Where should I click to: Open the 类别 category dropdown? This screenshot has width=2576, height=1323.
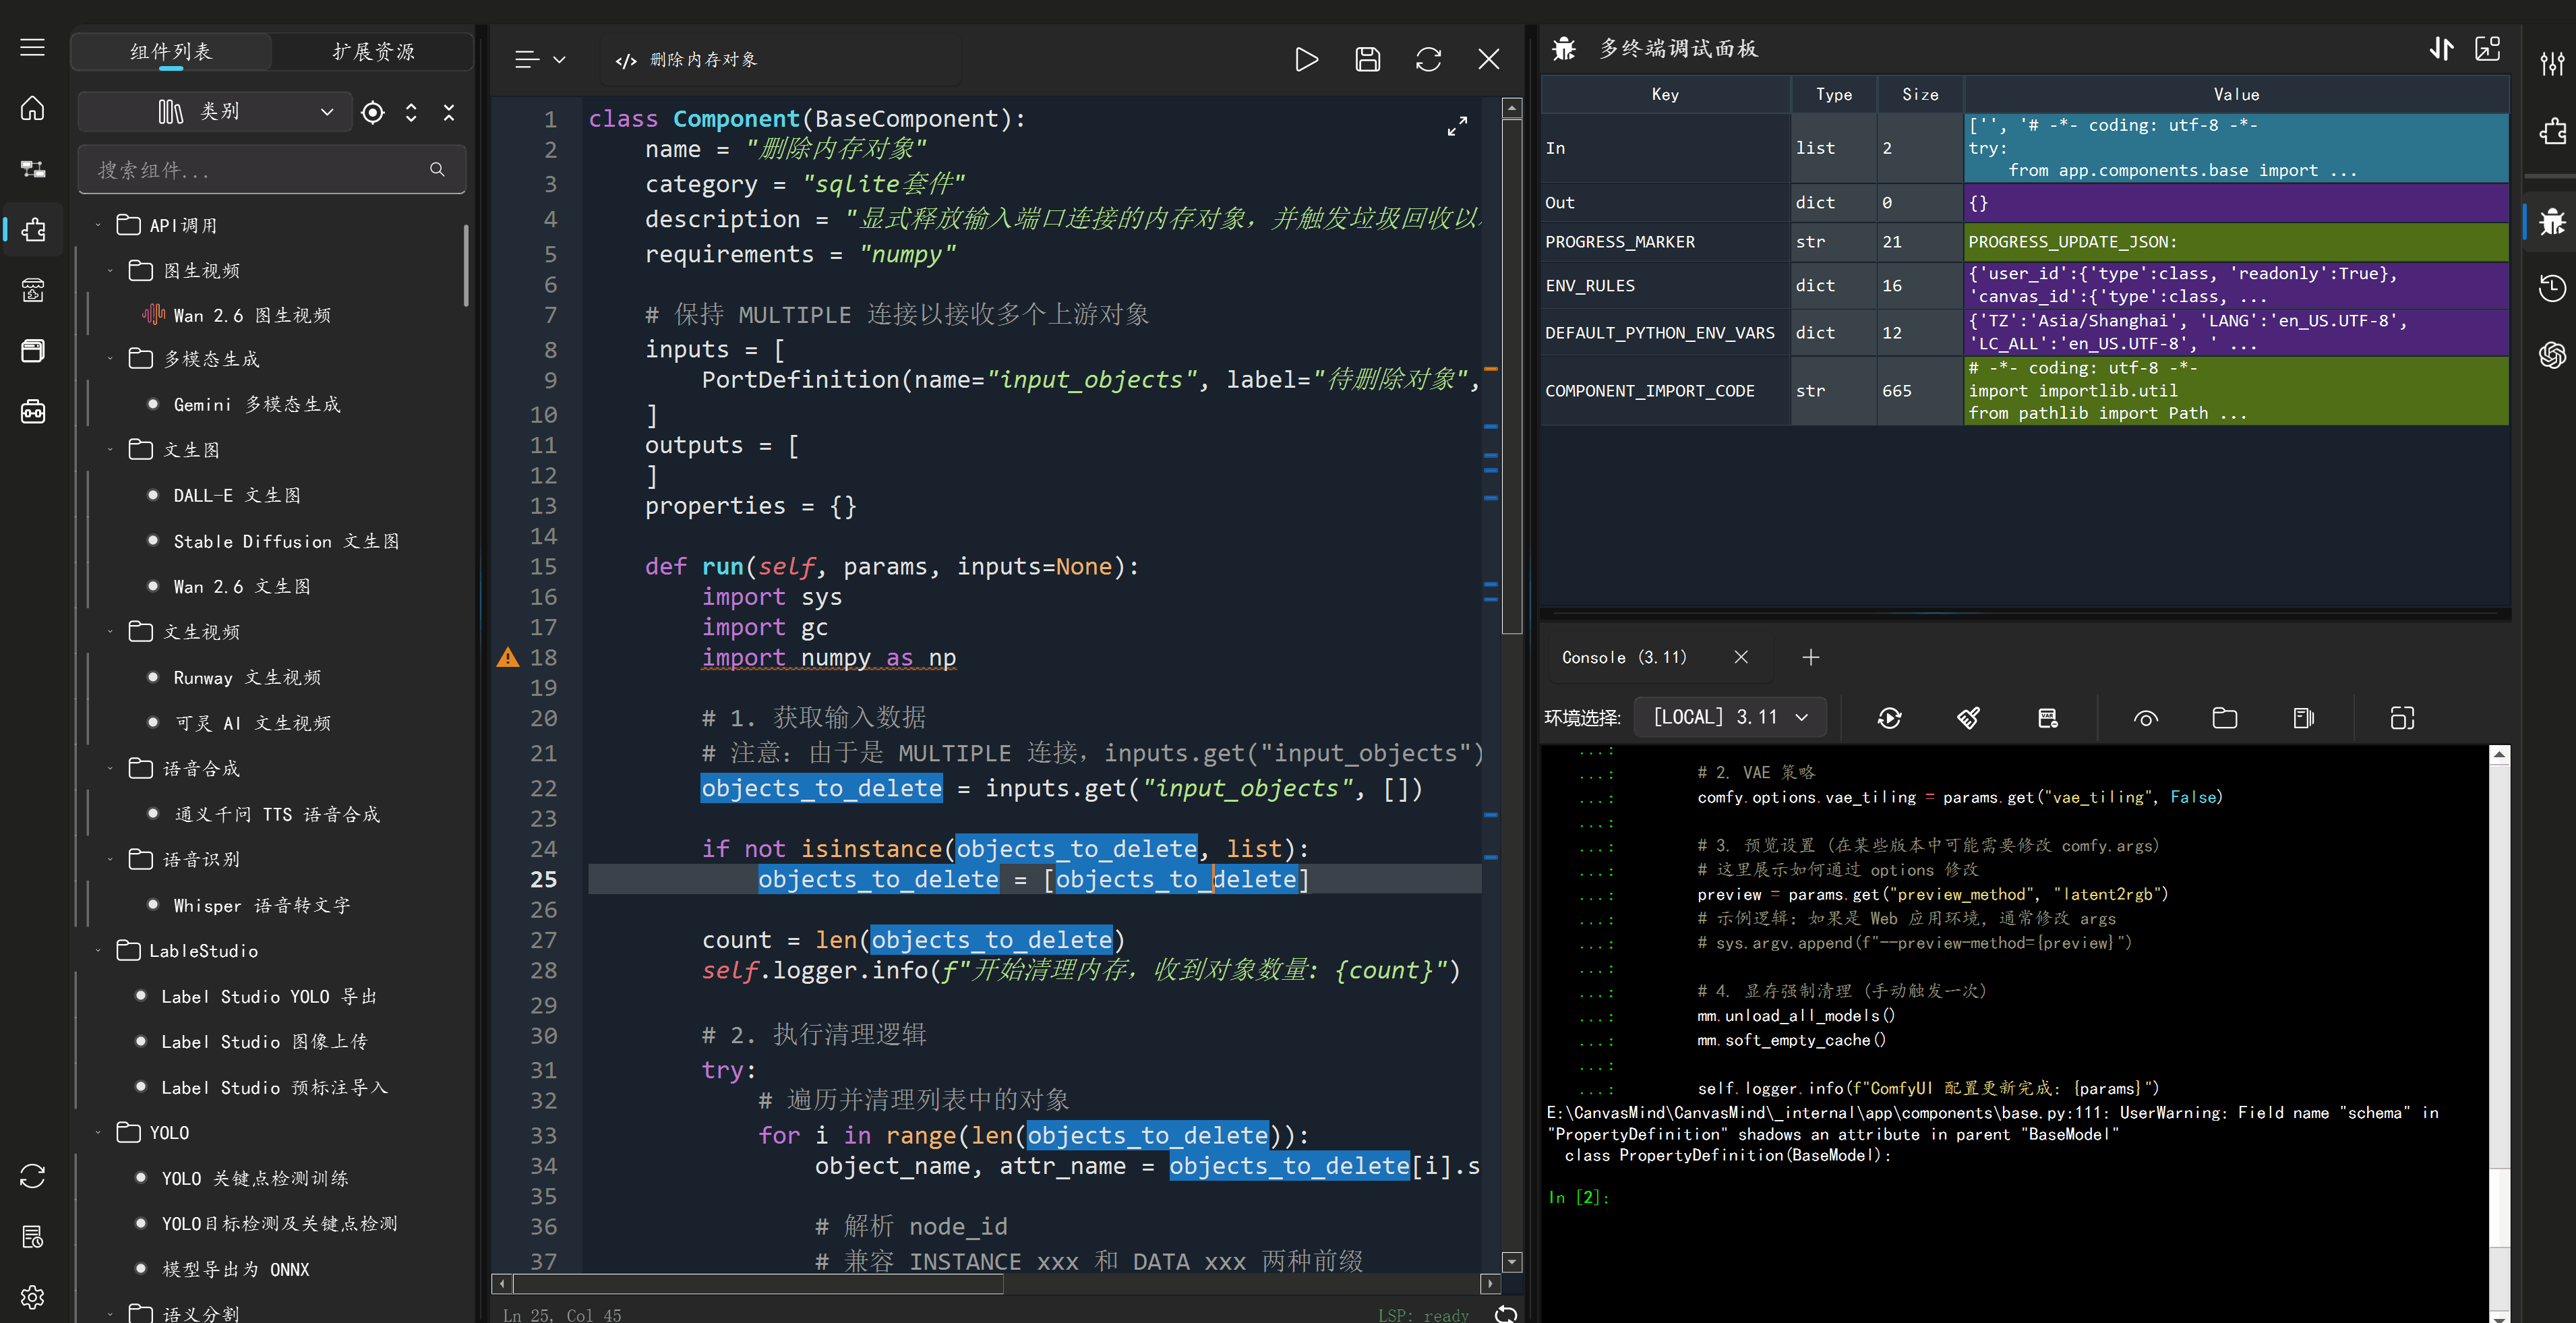point(215,112)
